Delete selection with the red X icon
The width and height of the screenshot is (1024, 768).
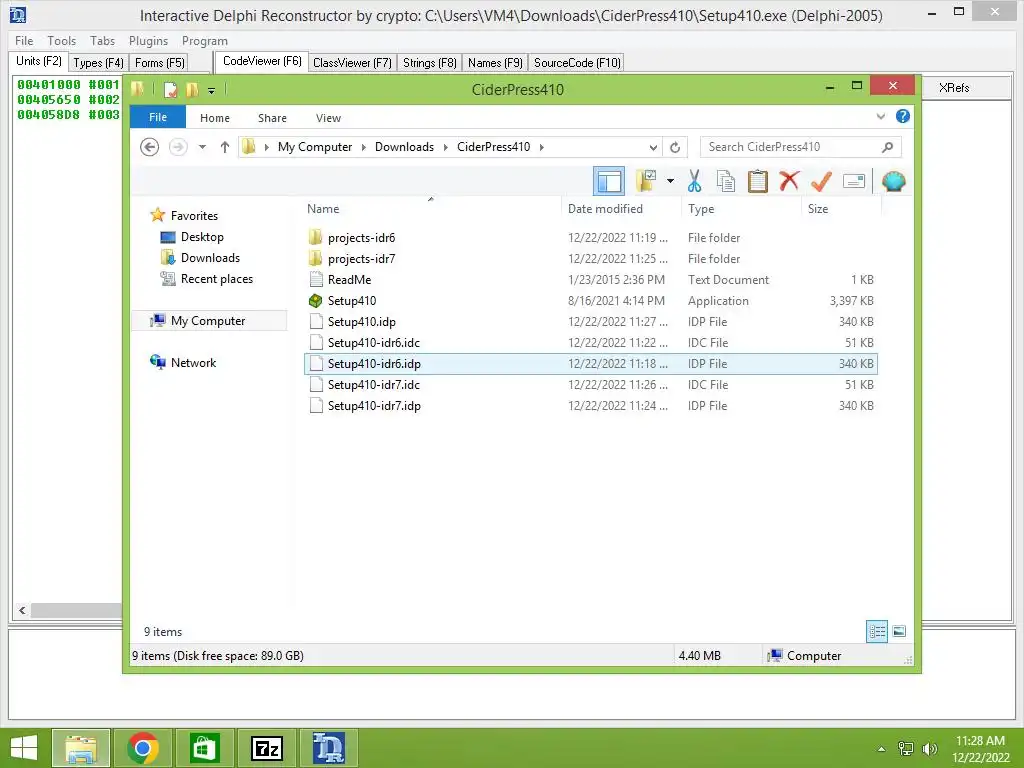coord(789,181)
